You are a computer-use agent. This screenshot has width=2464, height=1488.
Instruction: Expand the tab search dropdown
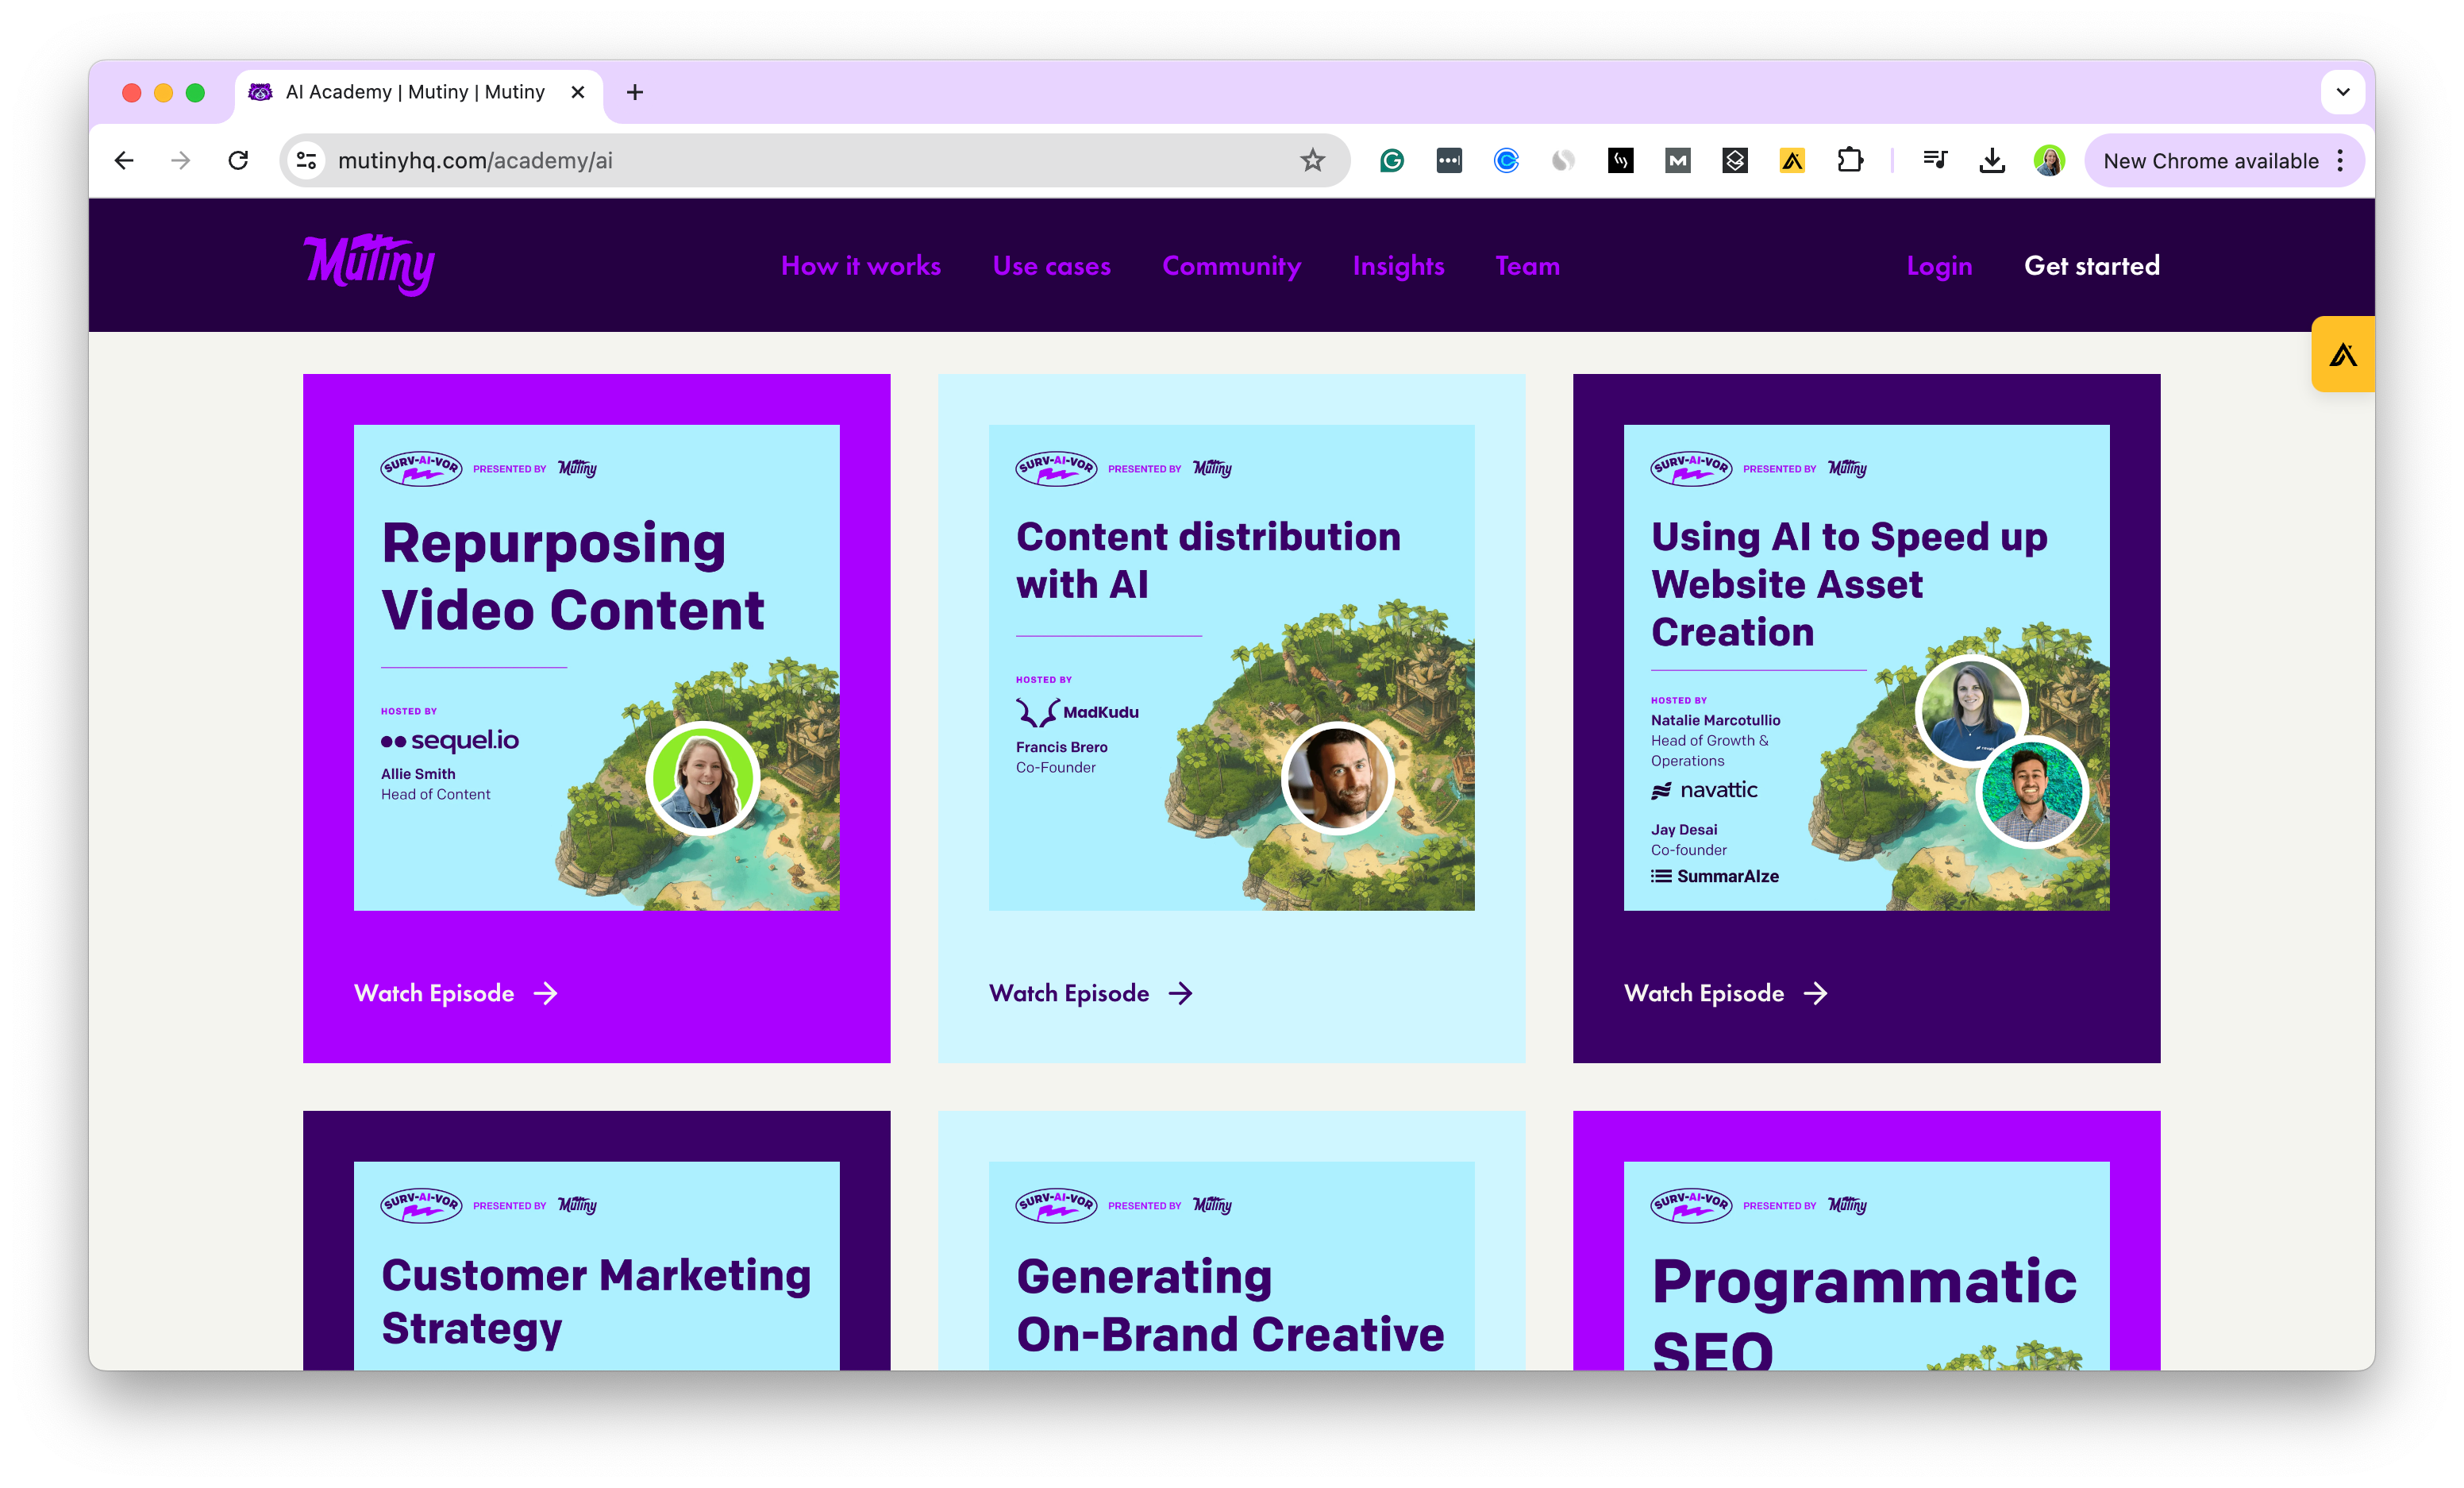(2342, 92)
